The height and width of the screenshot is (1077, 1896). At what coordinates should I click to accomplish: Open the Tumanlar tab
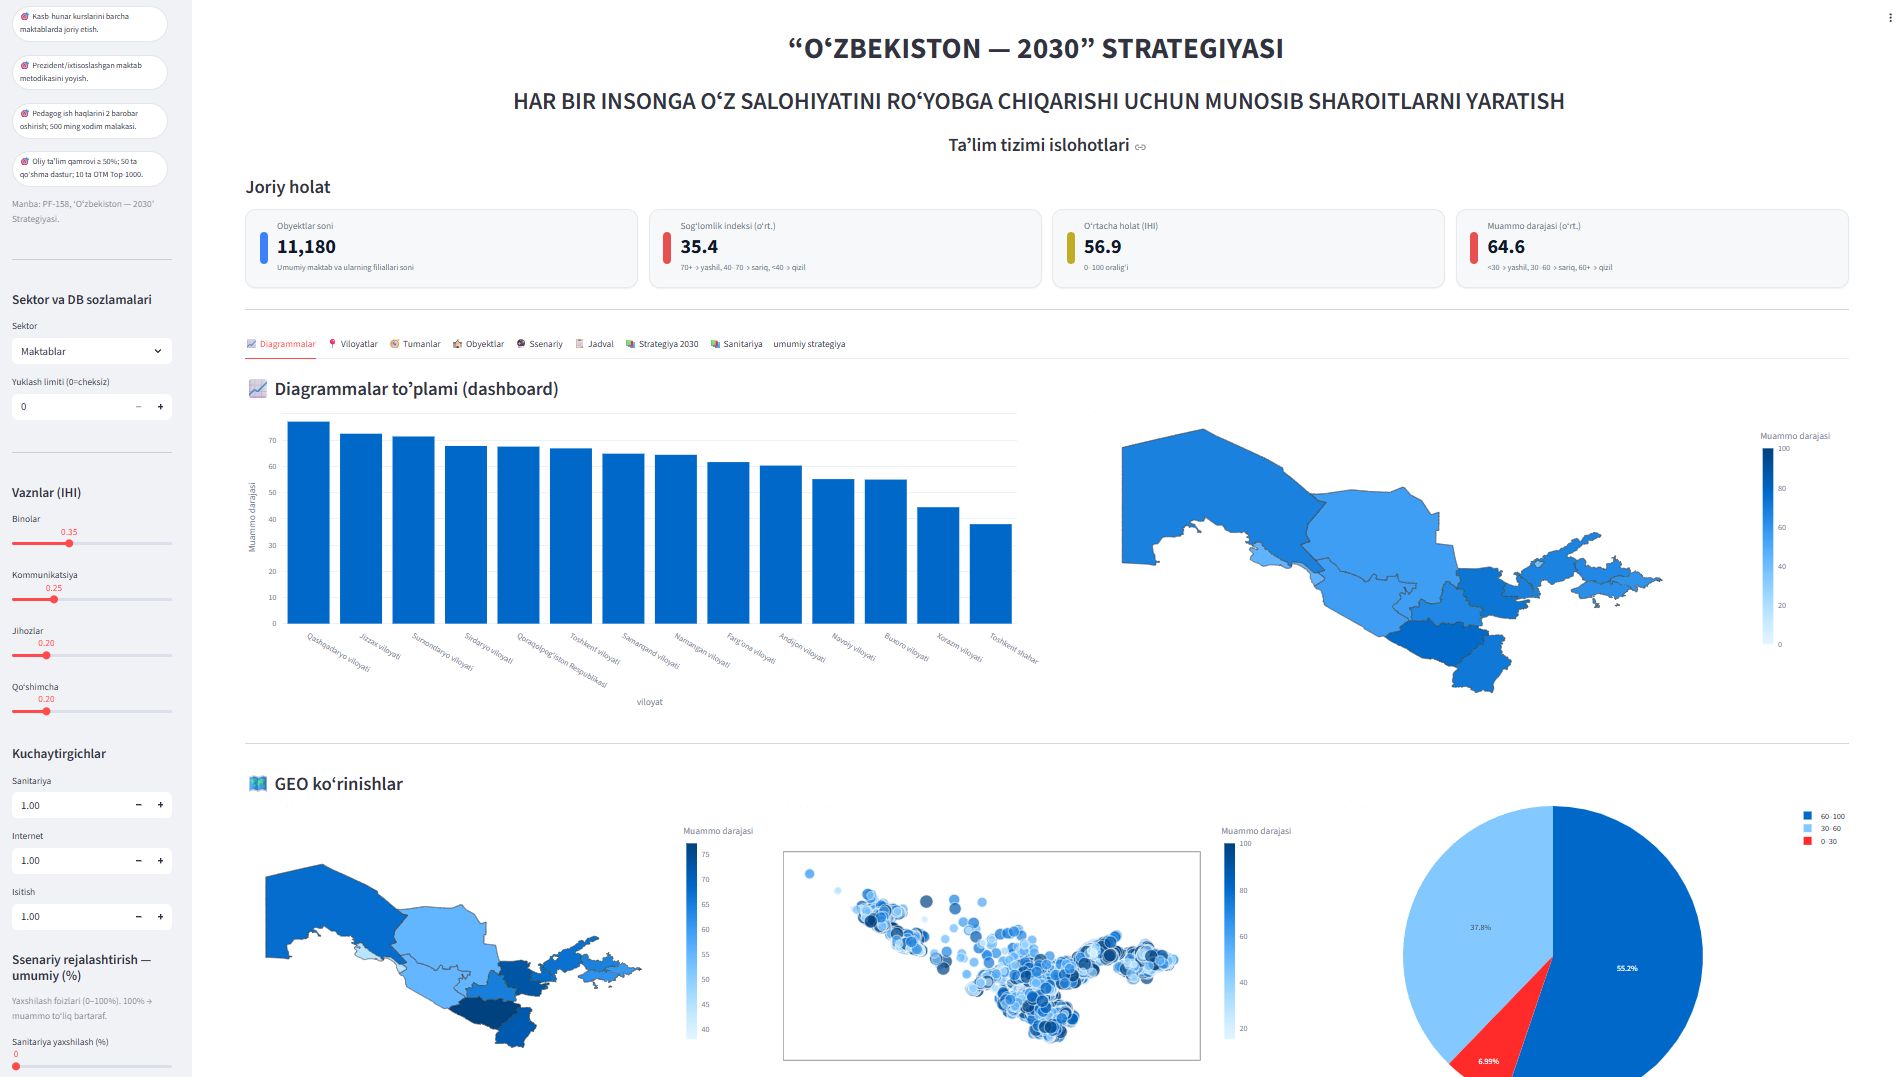pyautogui.click(x=415, y=344)
